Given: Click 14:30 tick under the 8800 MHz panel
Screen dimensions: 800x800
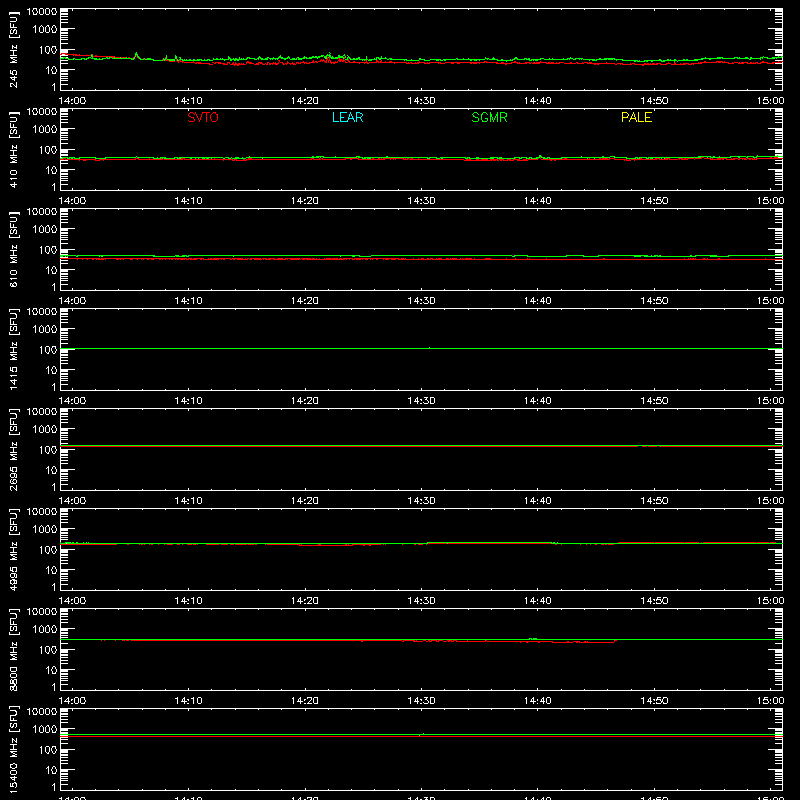Looking at the screenshot, I should (x=421, y=701).
